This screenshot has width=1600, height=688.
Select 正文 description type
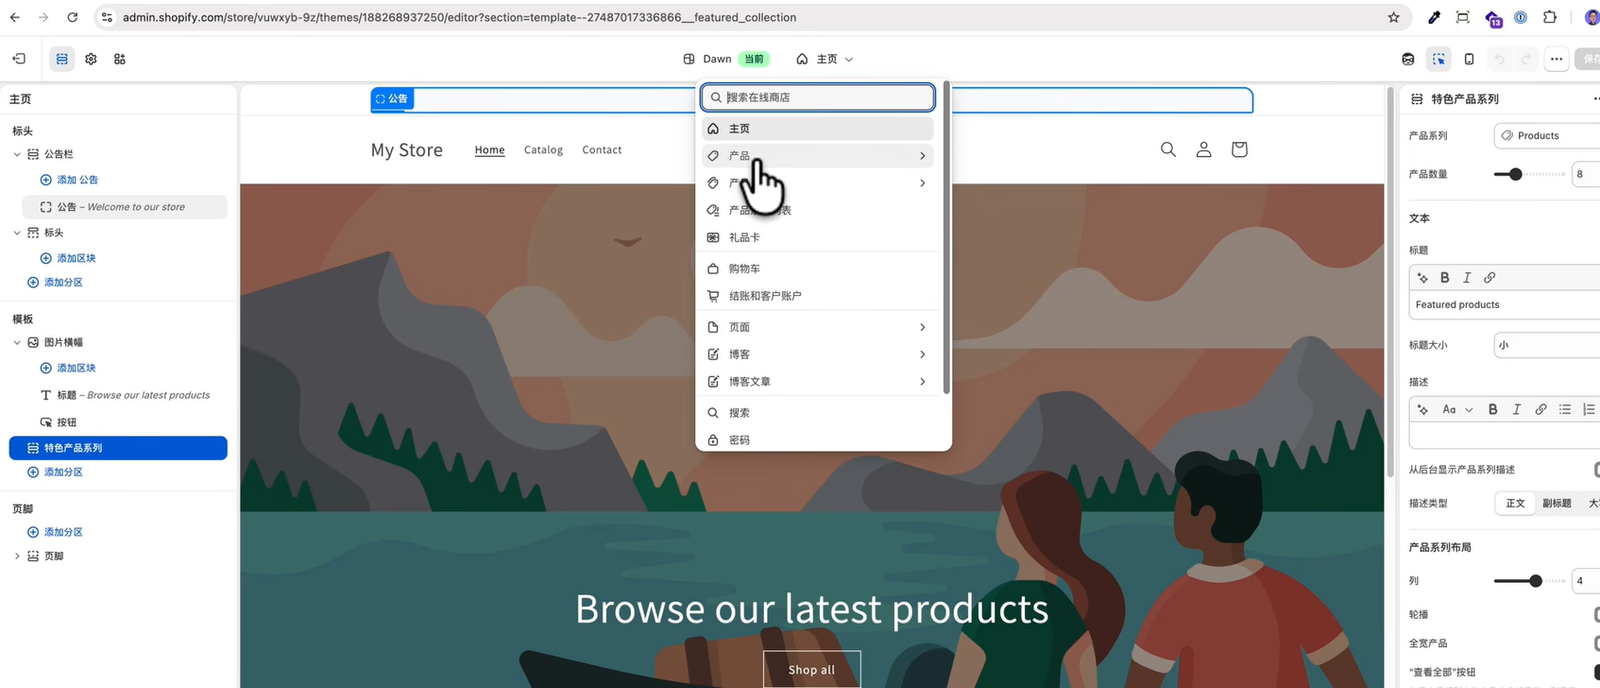tap(1516, 503)
